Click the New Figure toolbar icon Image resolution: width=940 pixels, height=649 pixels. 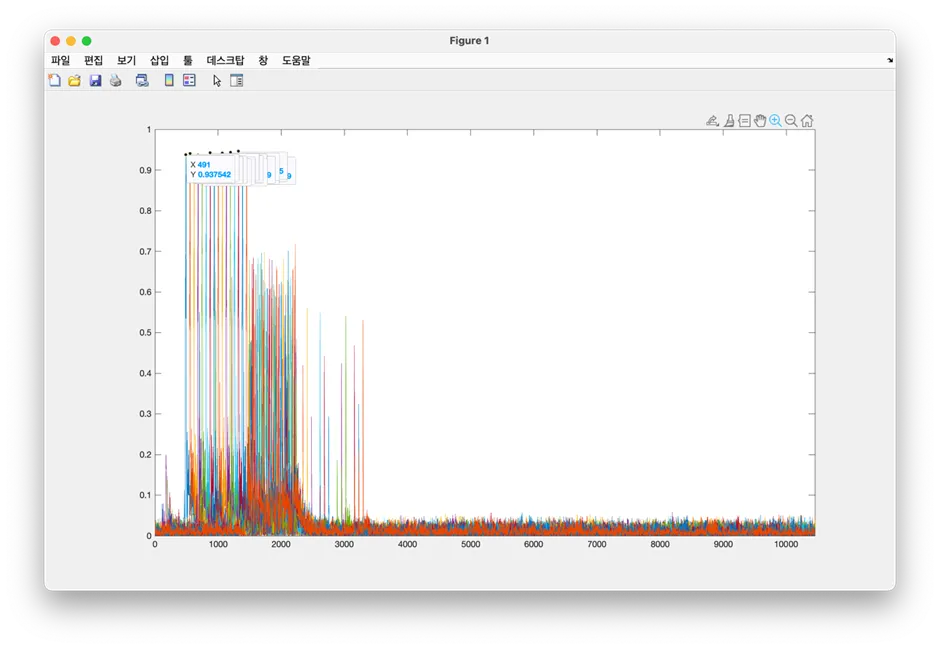[55, 80]
